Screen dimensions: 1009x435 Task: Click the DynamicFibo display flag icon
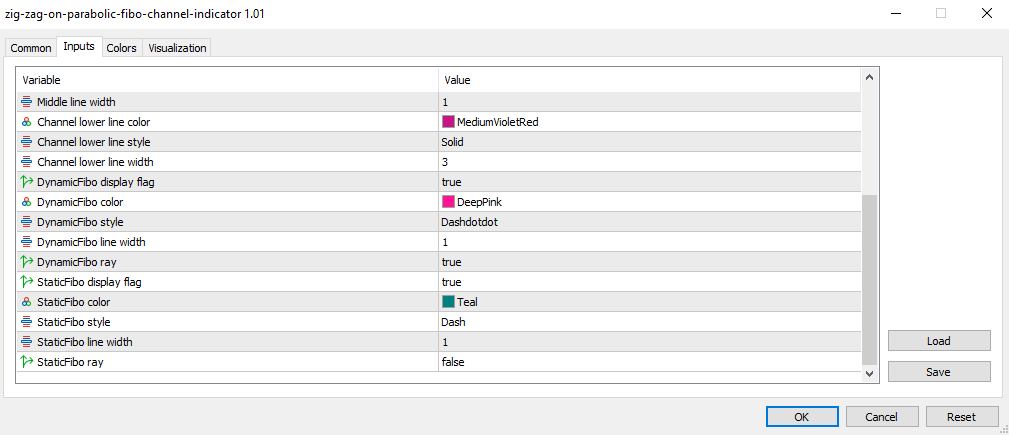(27, 182)
